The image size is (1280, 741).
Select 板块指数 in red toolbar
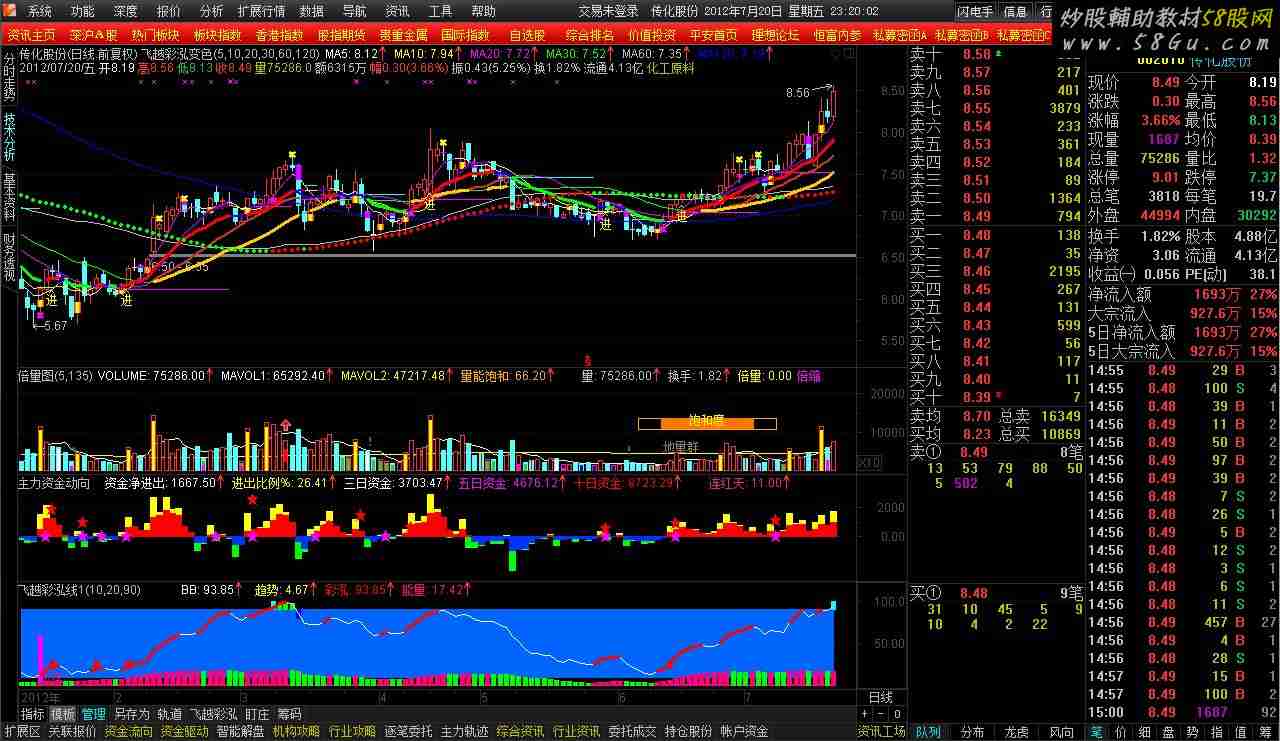[218, 35]
